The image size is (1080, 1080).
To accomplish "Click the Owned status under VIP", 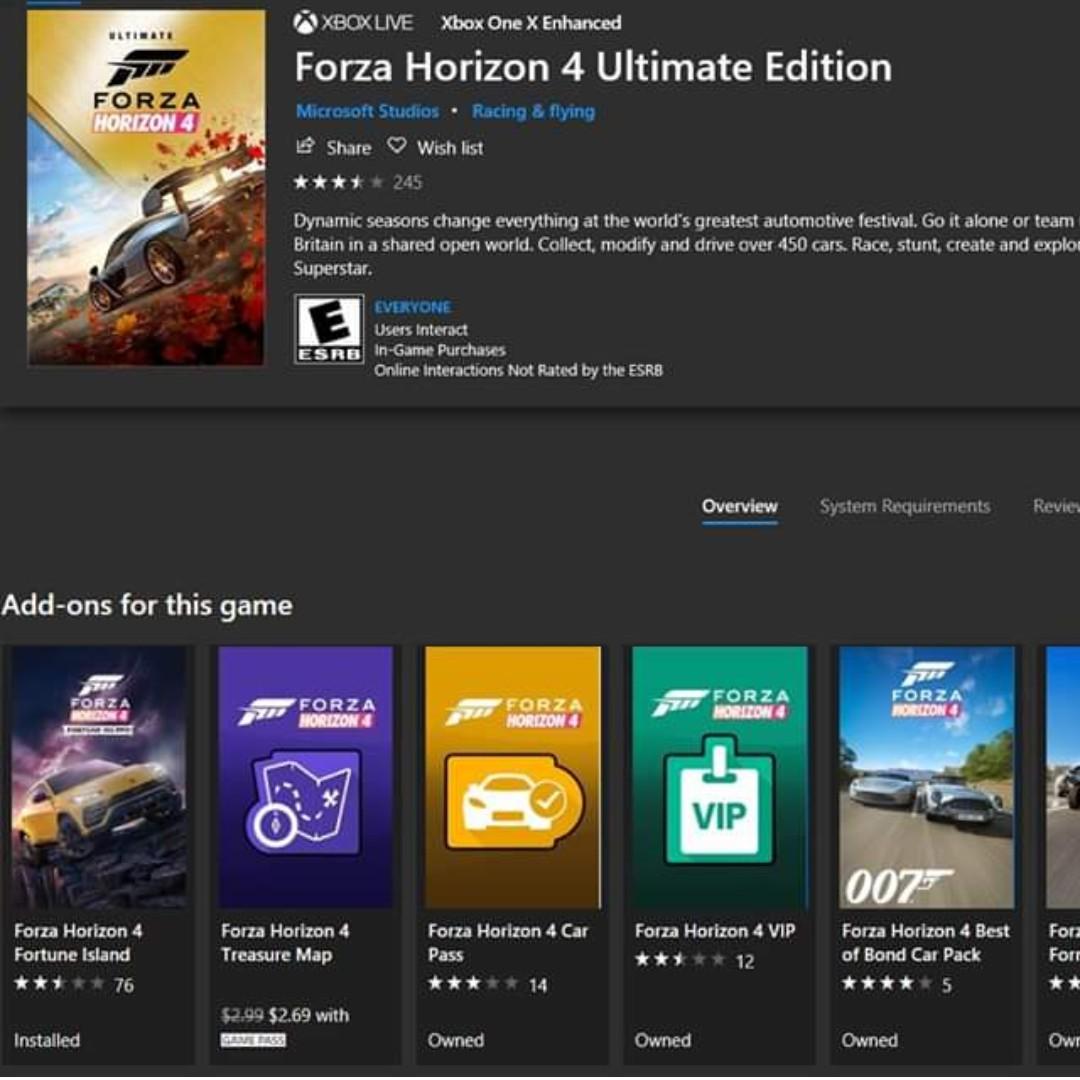I will pos(663,1040).
